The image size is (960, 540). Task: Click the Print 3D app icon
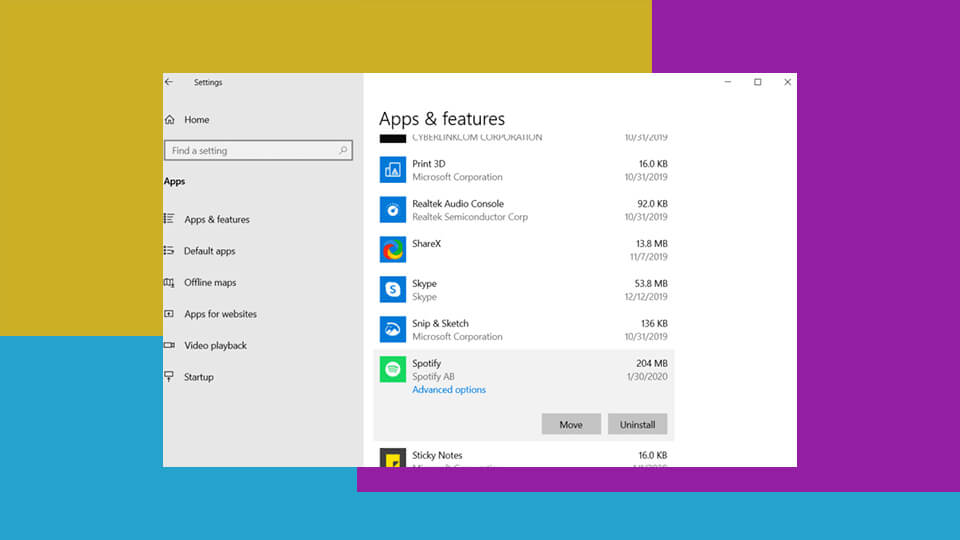[x=392, y=170]
